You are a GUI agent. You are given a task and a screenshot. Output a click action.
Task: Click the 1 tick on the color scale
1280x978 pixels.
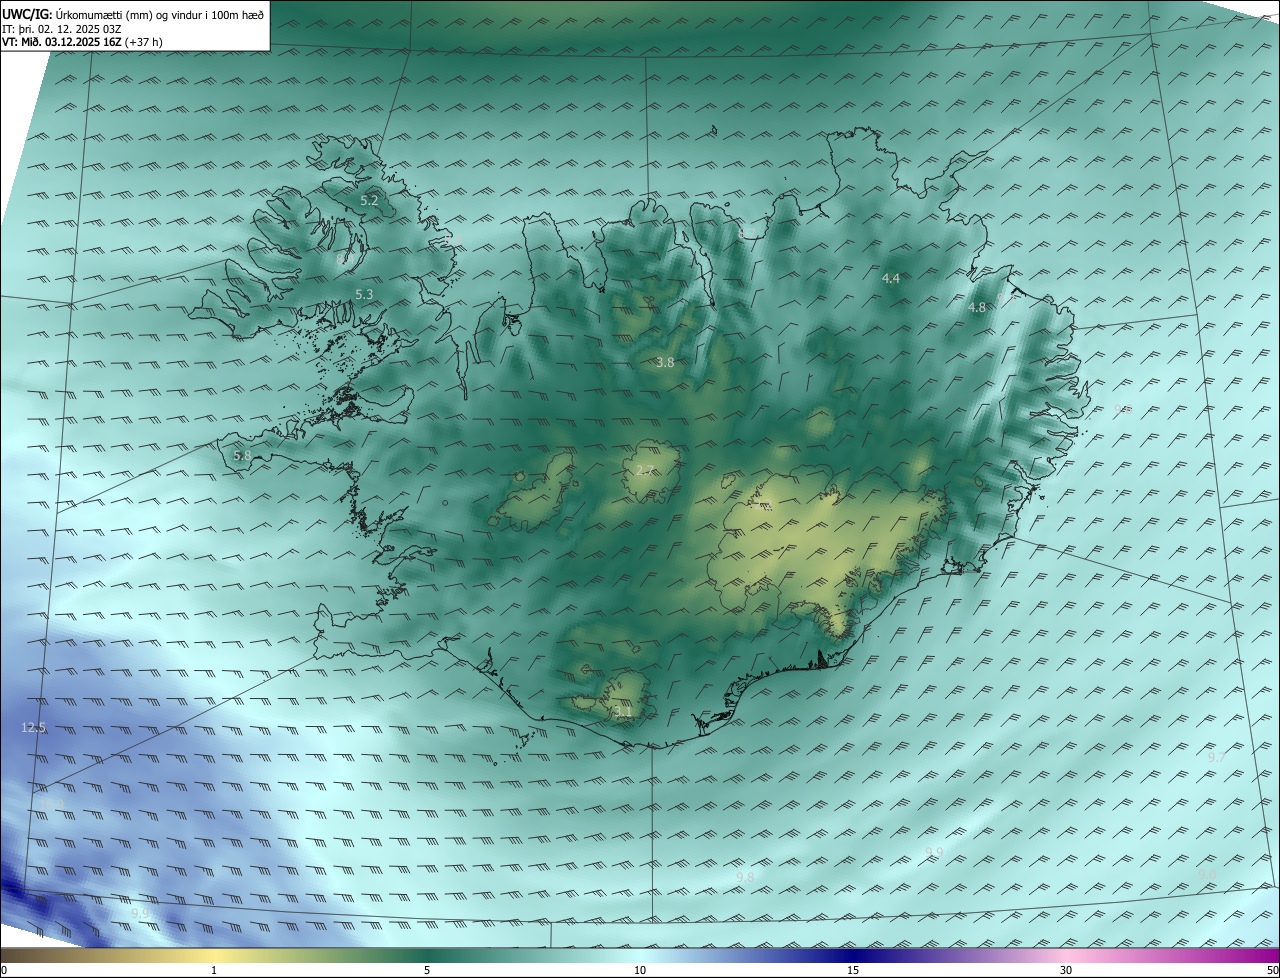pyautogui.click(x=214, y=970)
